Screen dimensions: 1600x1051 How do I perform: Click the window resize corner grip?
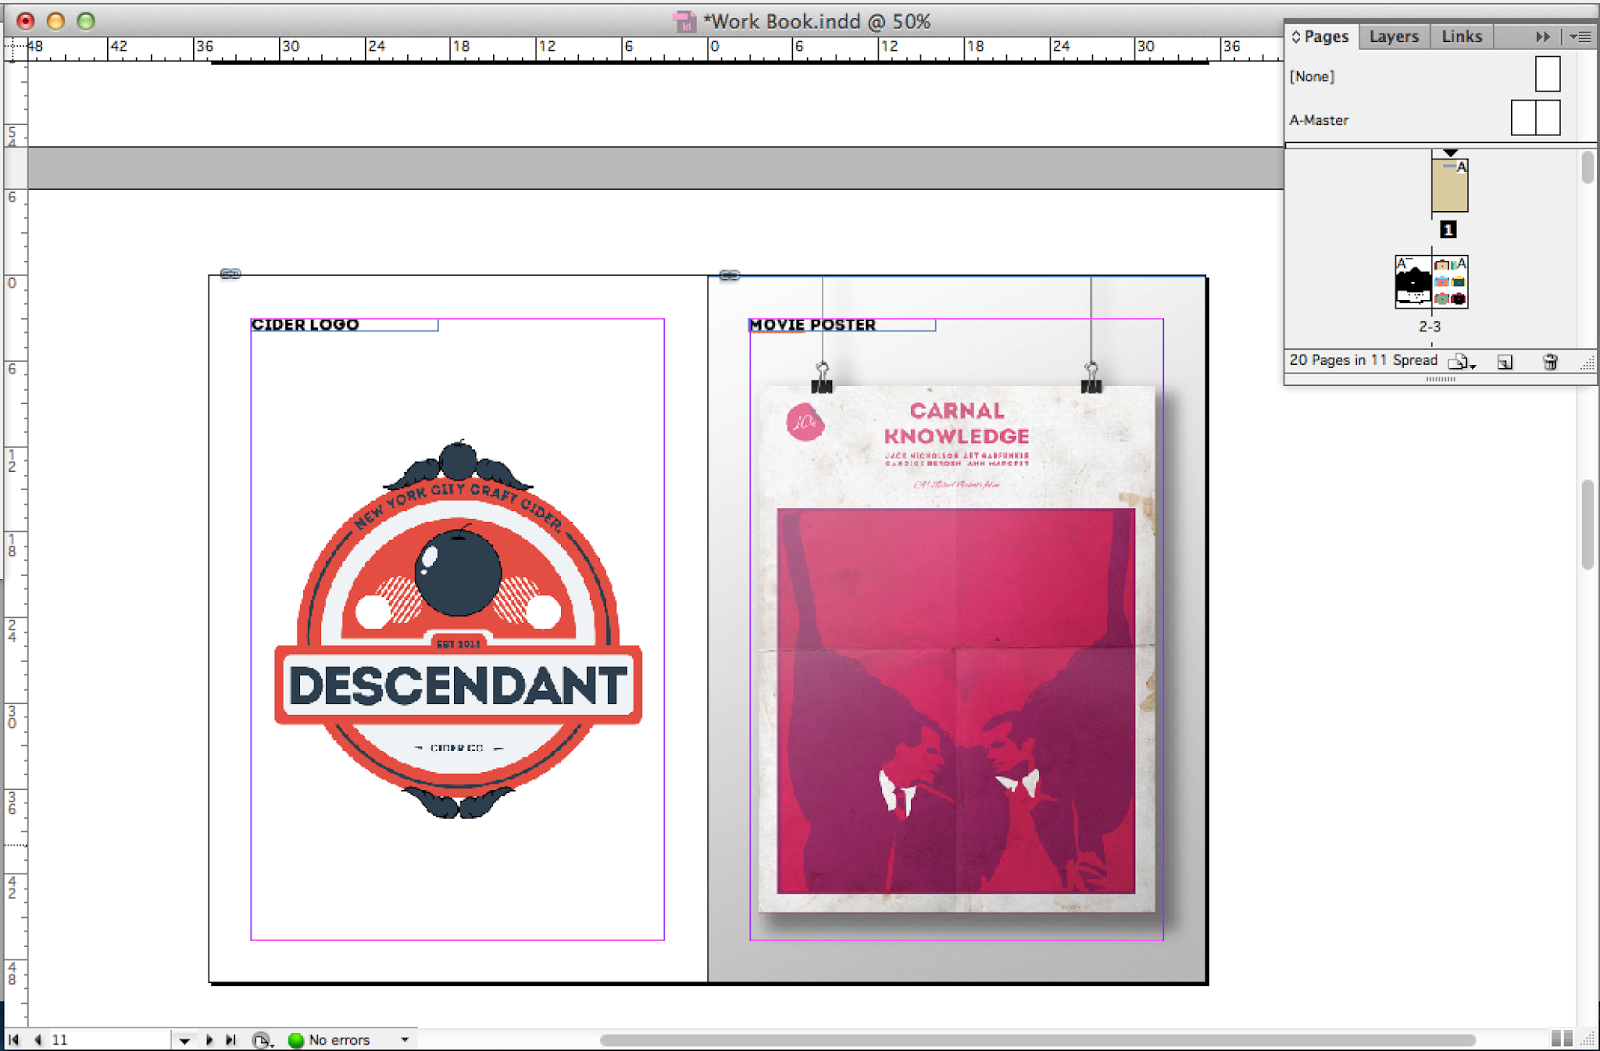[x=1588, y=1040]
